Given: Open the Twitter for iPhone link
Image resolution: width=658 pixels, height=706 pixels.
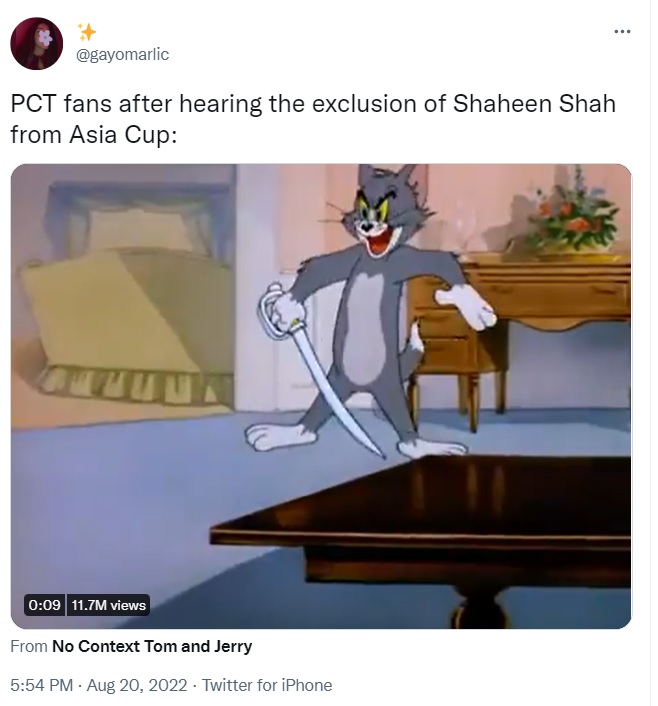Looking at the screenshot, I should [x=267, y=685].
